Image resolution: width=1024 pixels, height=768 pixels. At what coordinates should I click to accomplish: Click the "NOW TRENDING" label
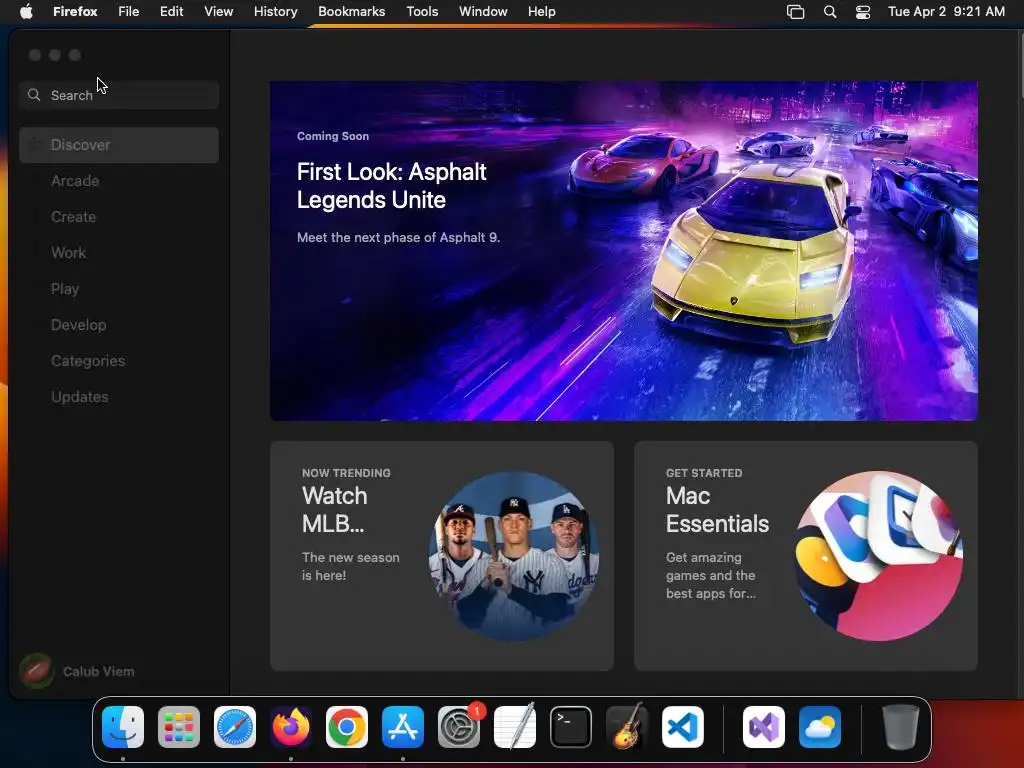coord(346,473)
